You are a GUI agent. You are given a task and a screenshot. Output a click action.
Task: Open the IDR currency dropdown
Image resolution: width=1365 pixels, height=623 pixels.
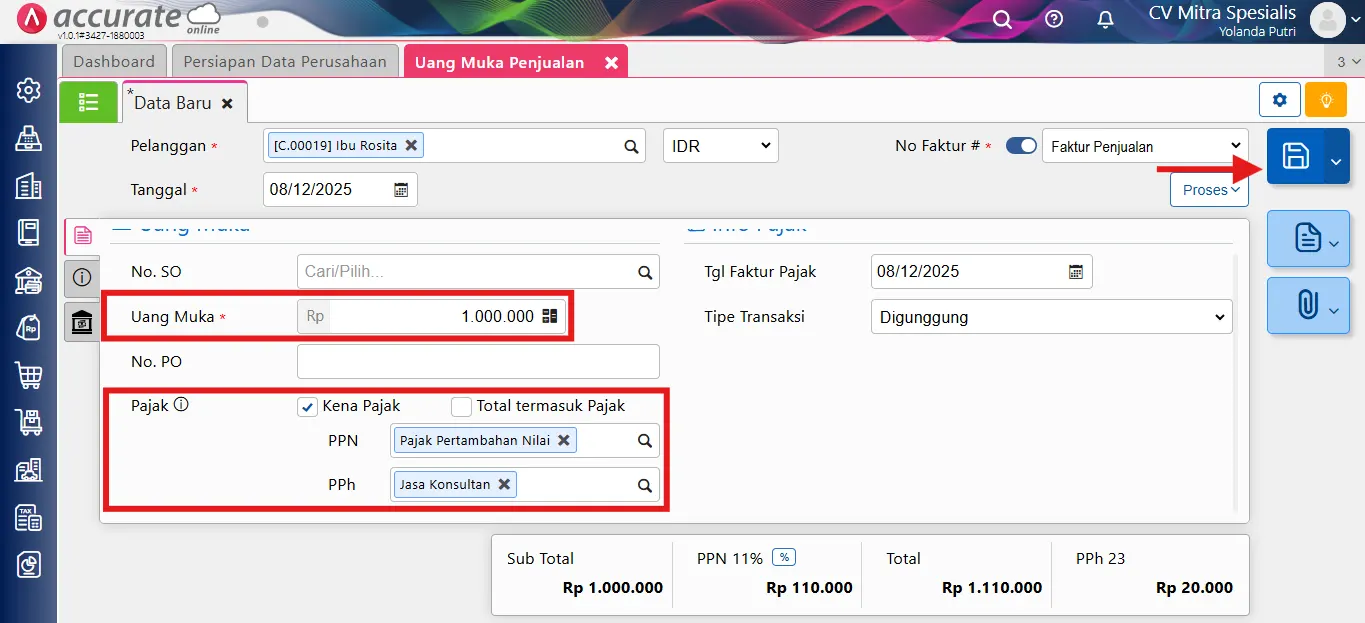720,146
